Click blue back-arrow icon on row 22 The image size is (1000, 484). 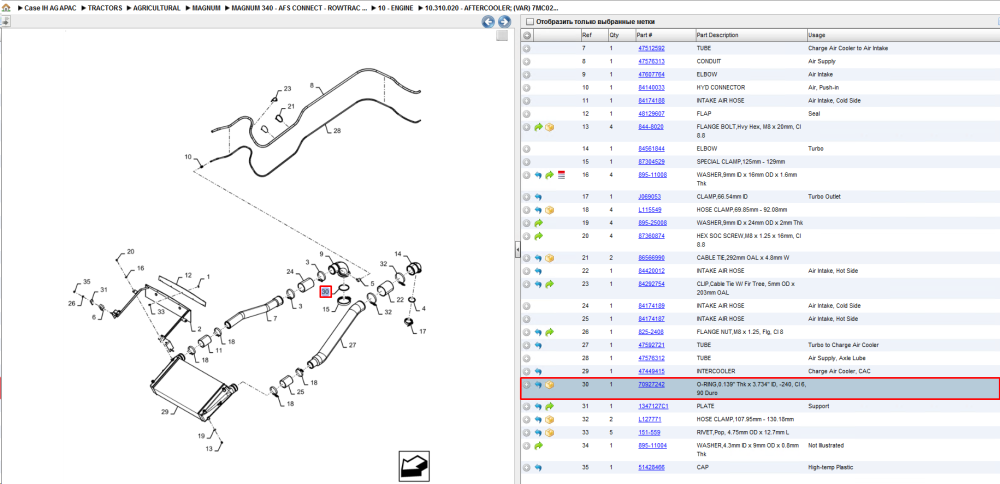point(538,271)
